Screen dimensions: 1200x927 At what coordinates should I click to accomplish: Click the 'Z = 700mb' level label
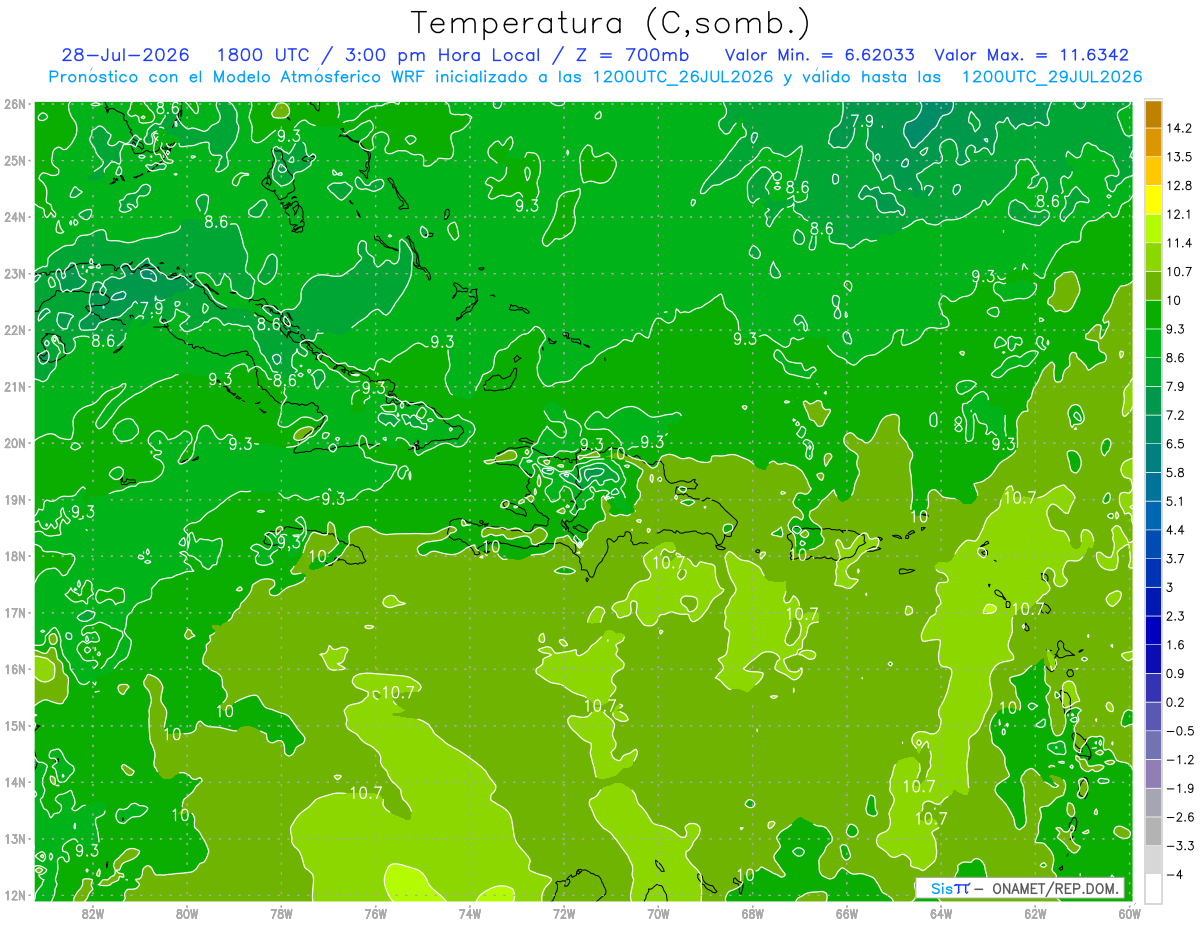[631, 55]
